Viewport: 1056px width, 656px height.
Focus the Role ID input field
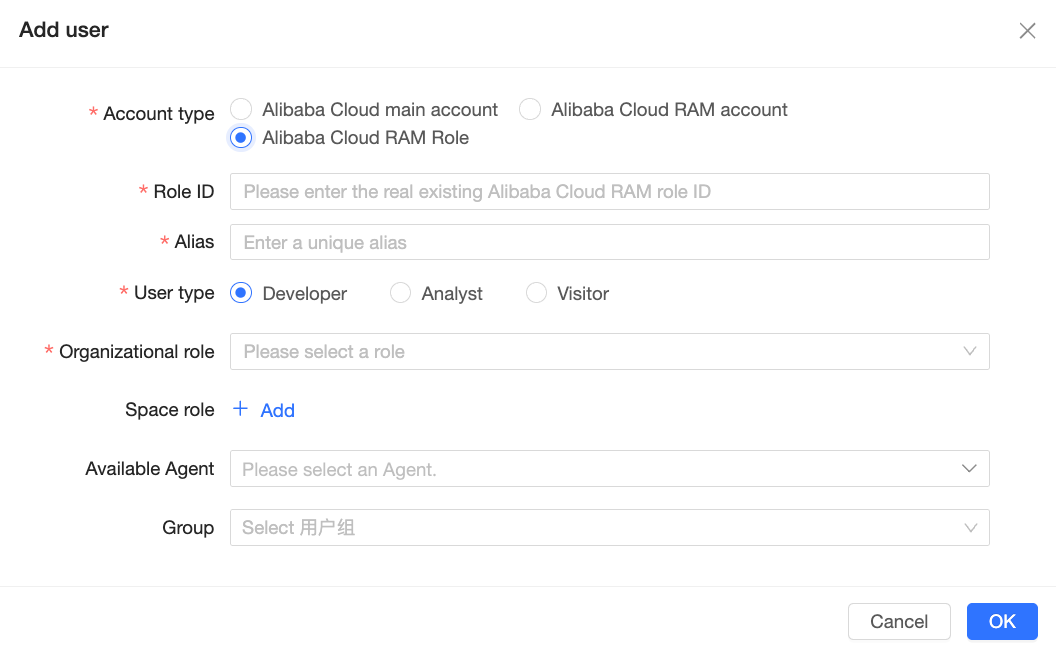(x=609, y=191)
